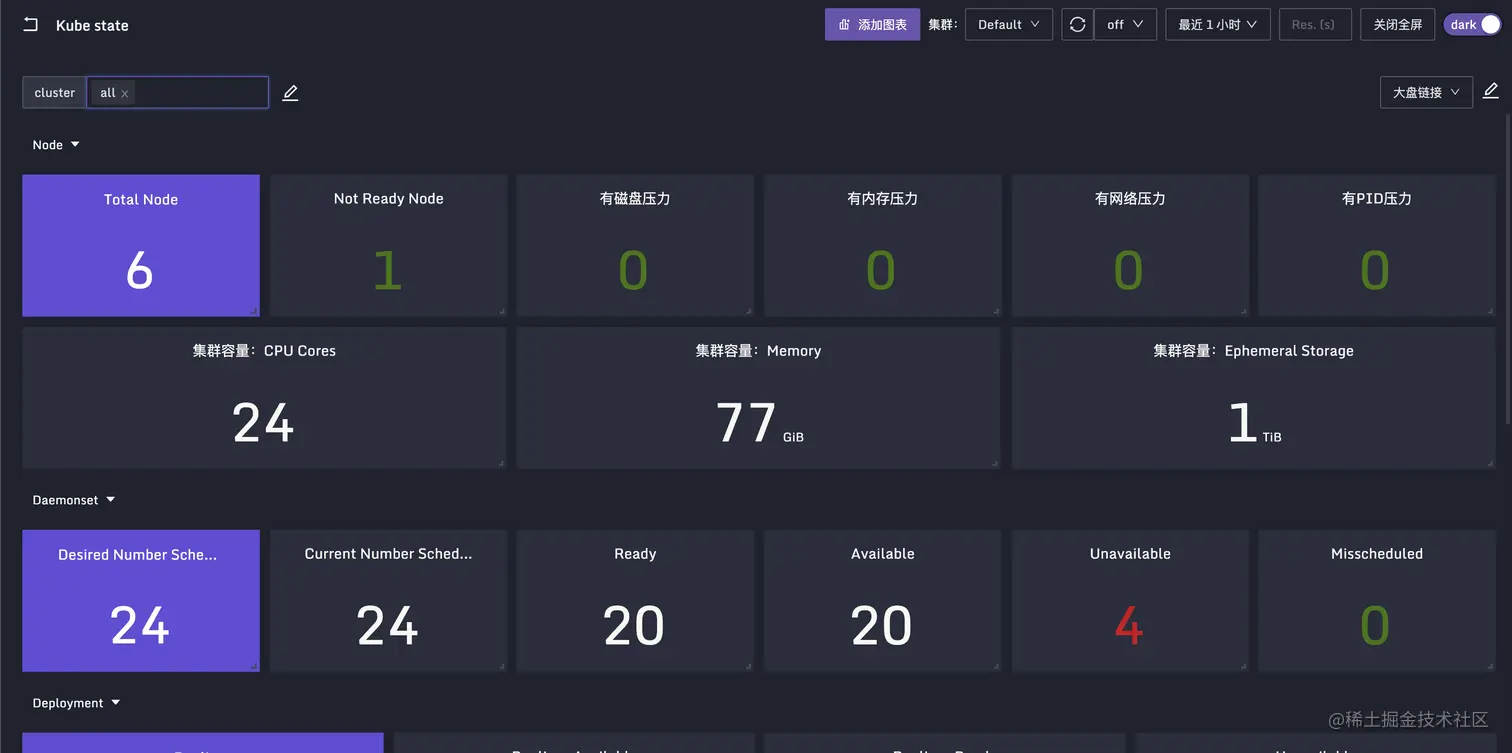Remove the 'all' tag from the cluster filter
The width and height of the screenshot is (1512, 753).
[x=125, y=94]
